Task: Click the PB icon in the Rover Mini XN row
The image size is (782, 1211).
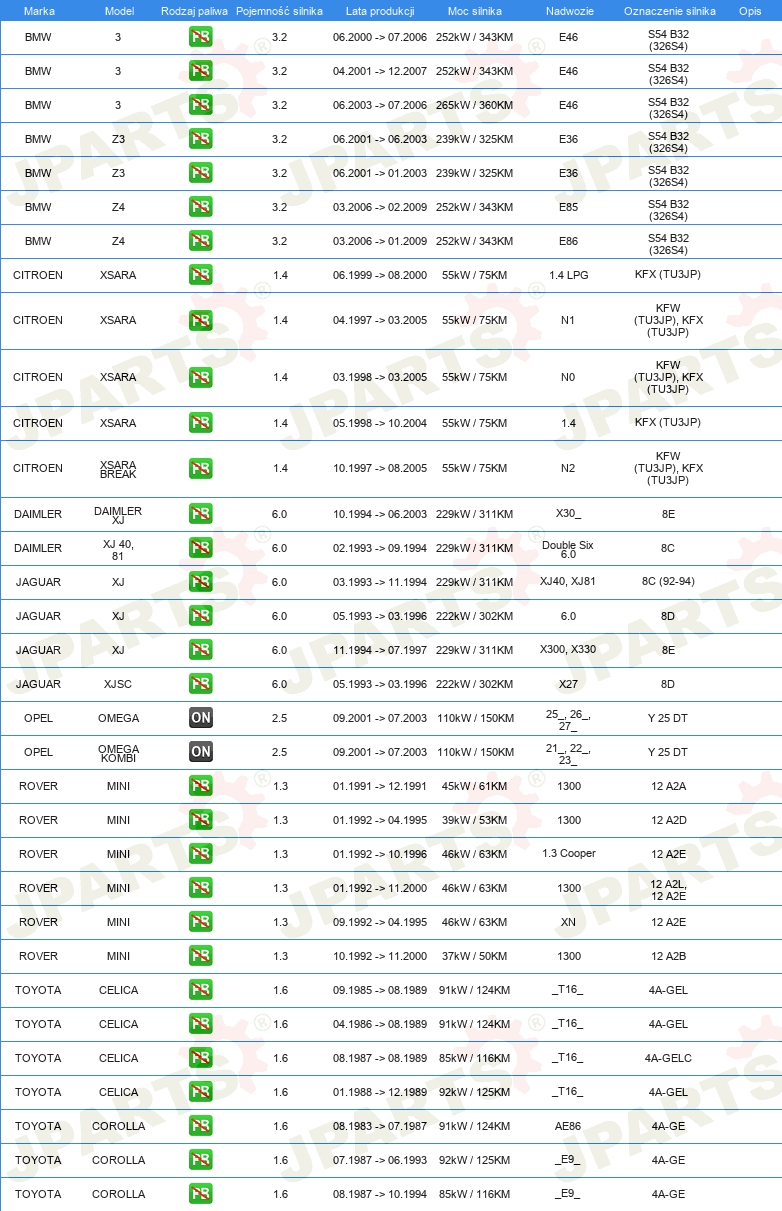Action: [x=200, y=923]
